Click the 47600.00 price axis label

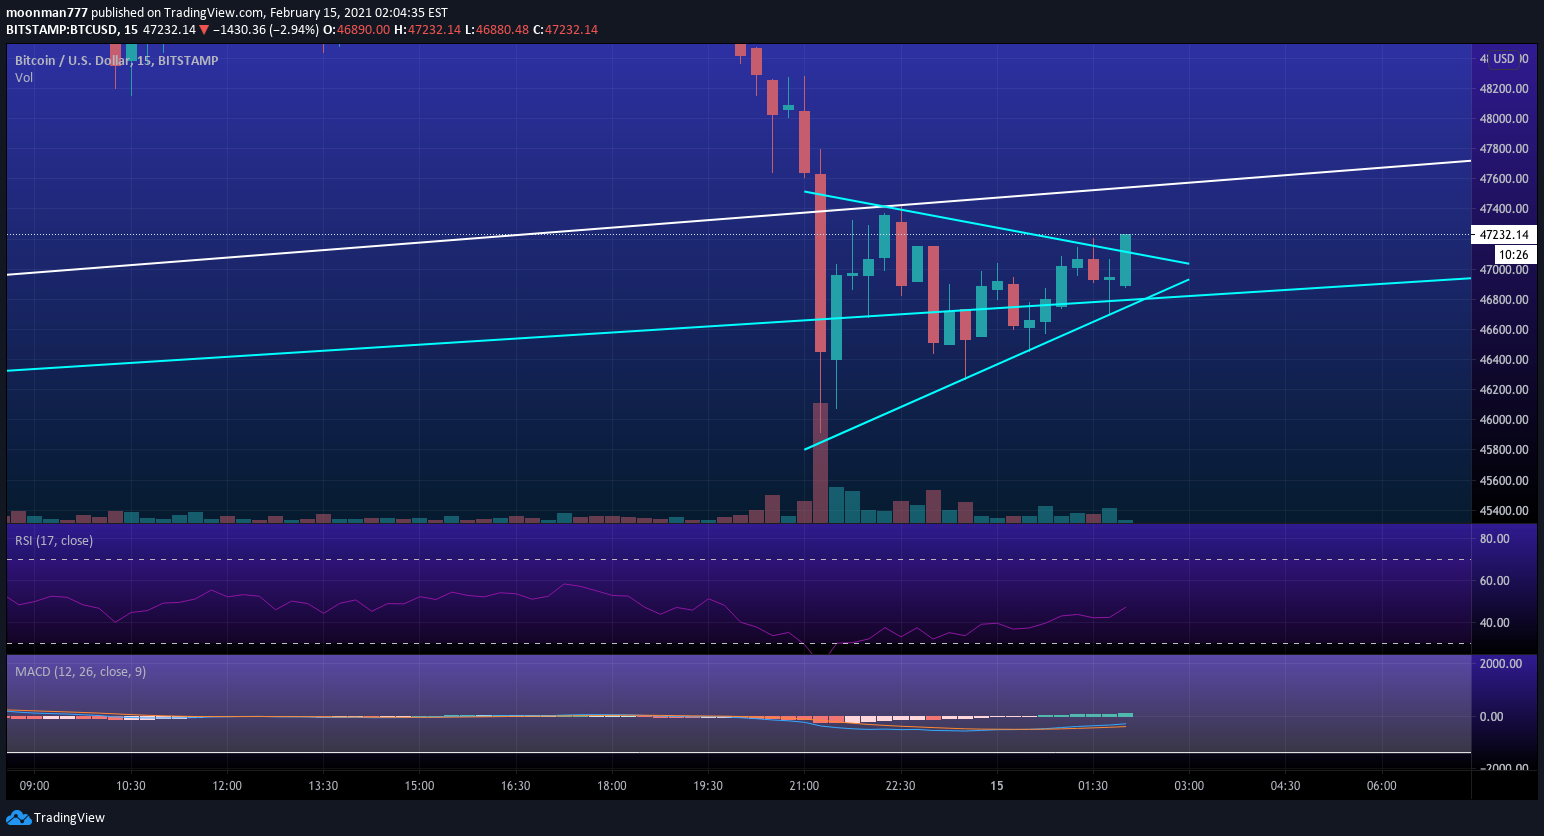(x=1504, y=178)
